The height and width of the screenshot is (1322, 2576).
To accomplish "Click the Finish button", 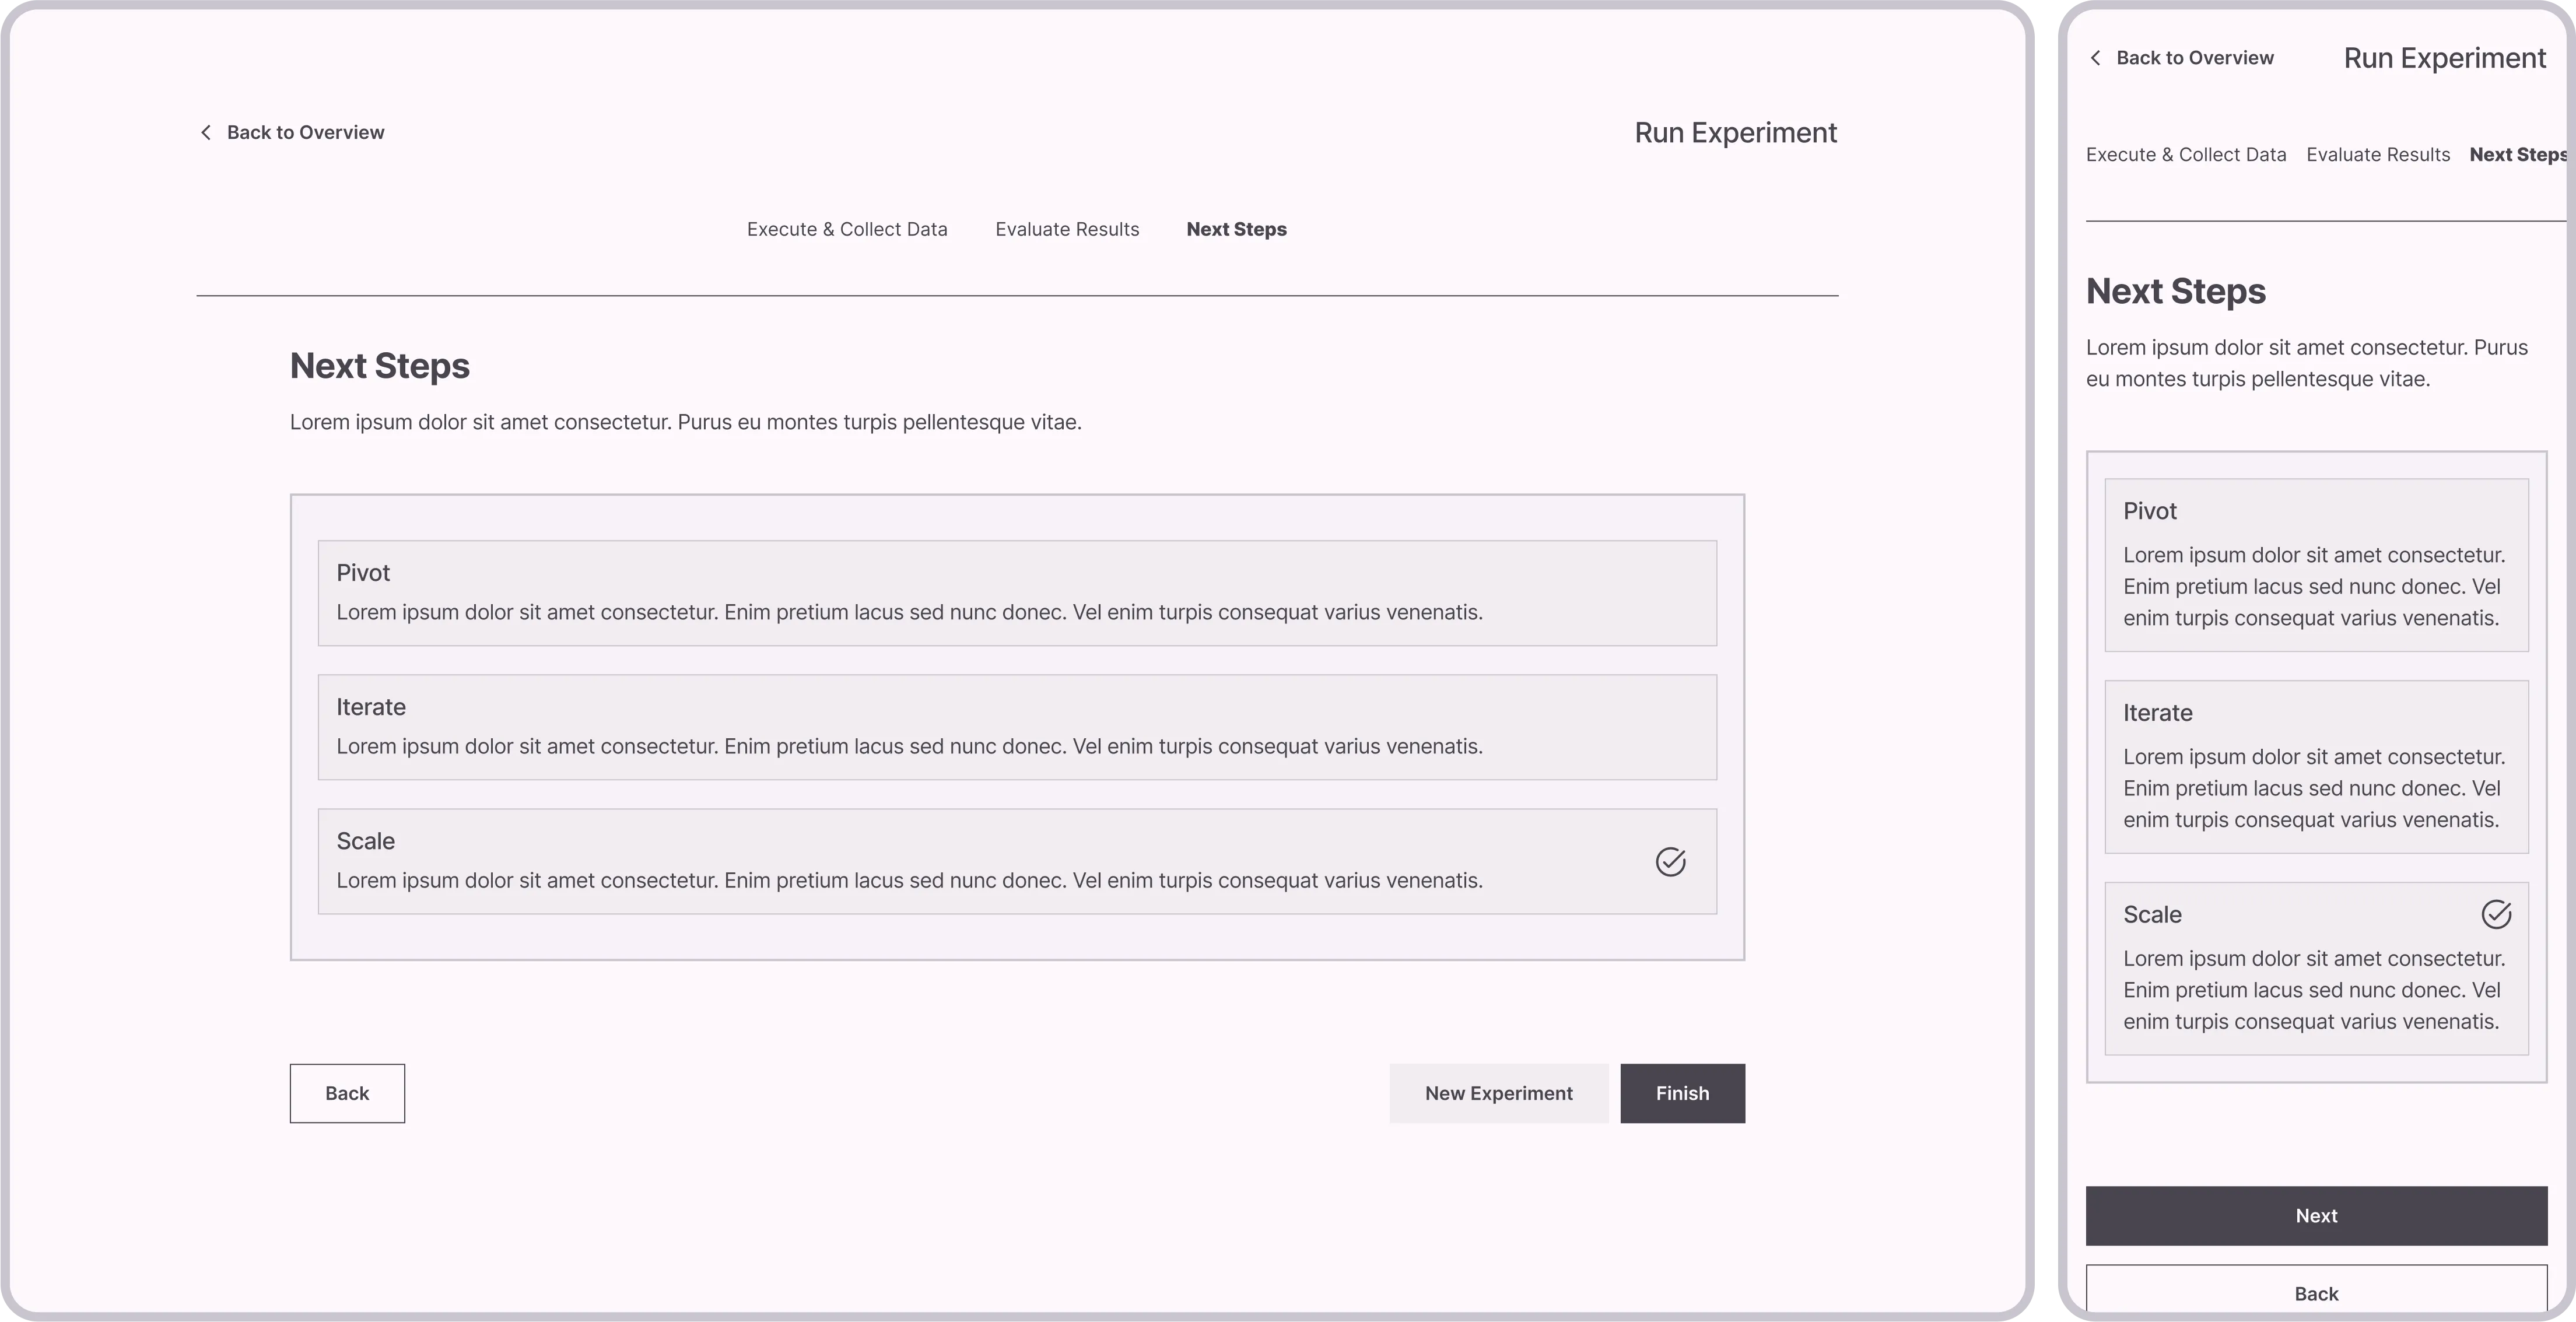I will tap(1681, 1093).
